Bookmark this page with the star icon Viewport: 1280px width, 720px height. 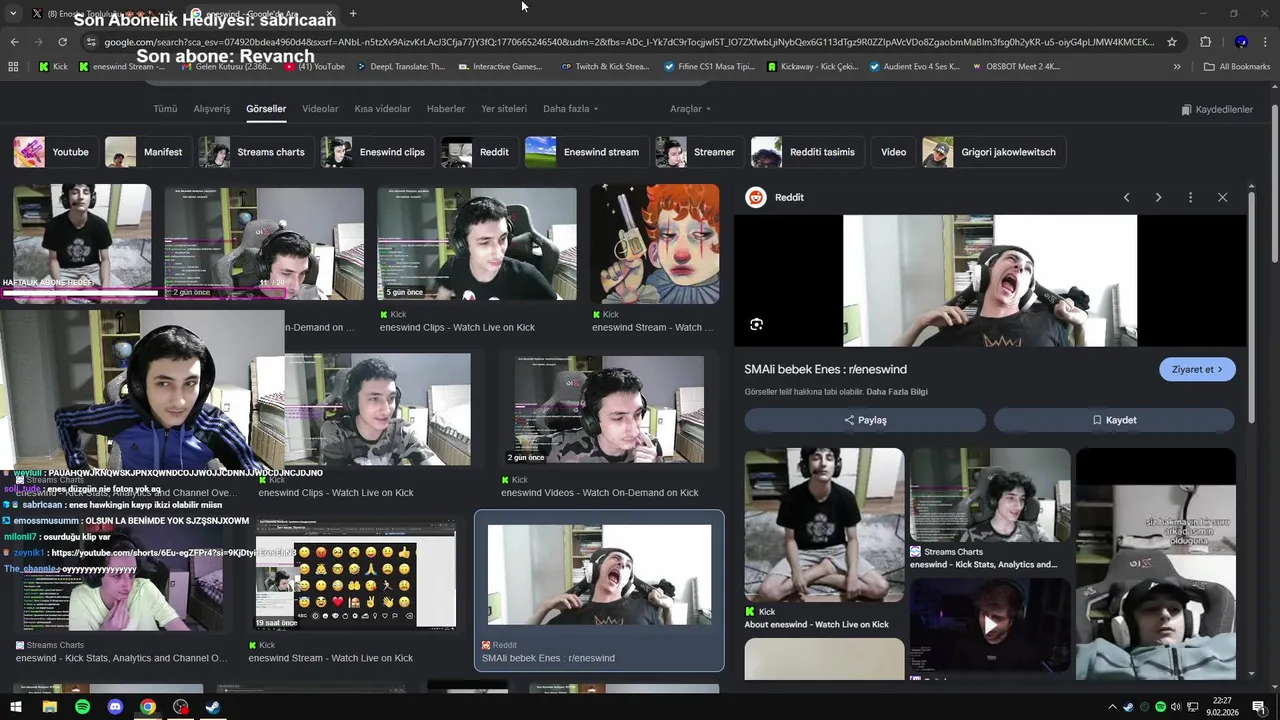(x=1173, y=42)
